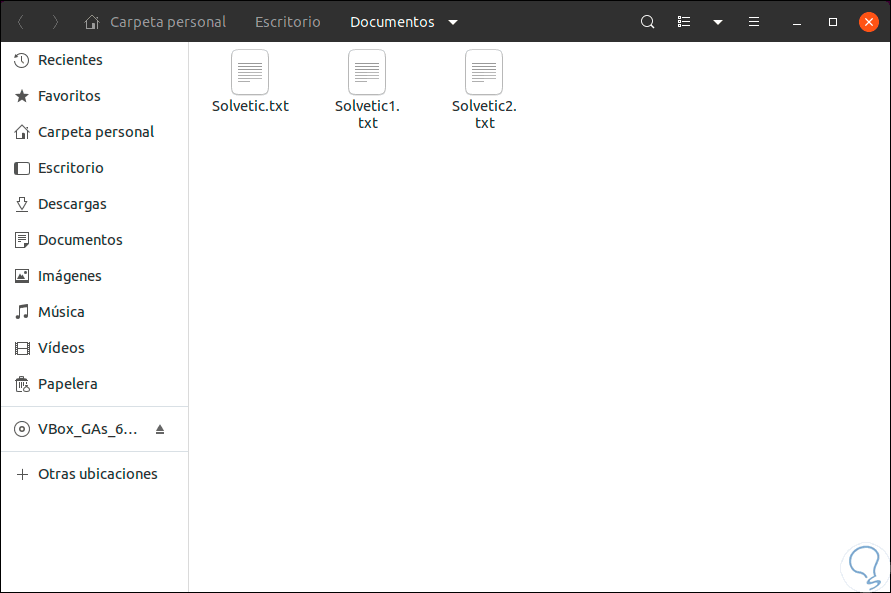This screenshot has height=593, width=891.
Task: Click the Solvetic1.txt file name
Action: pos(367,114)
